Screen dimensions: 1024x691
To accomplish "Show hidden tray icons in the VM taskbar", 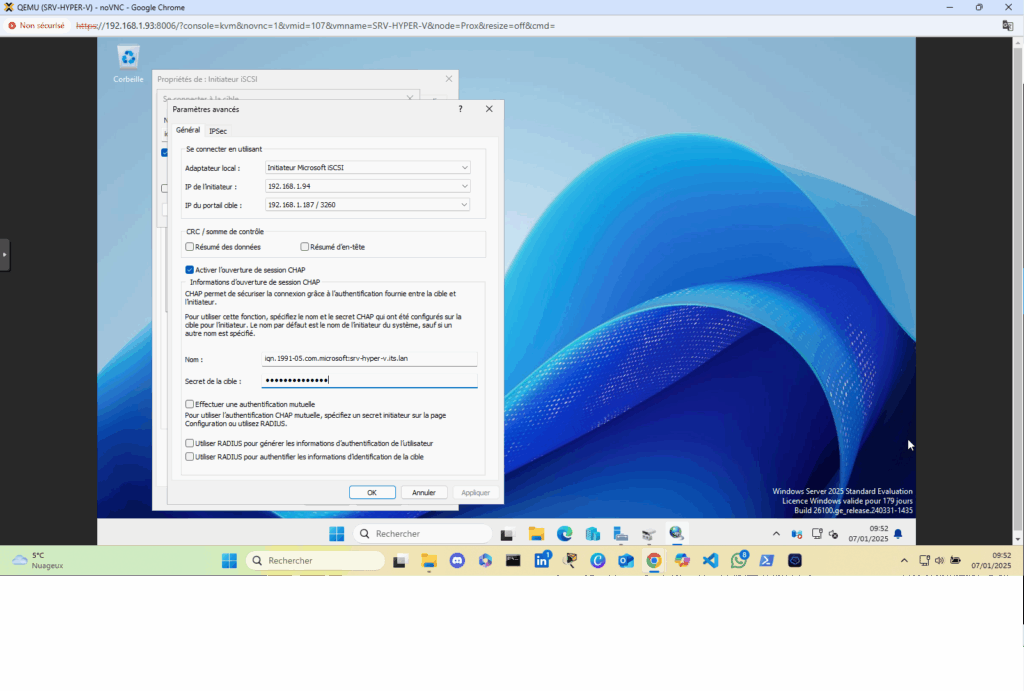I will point(776,534).
